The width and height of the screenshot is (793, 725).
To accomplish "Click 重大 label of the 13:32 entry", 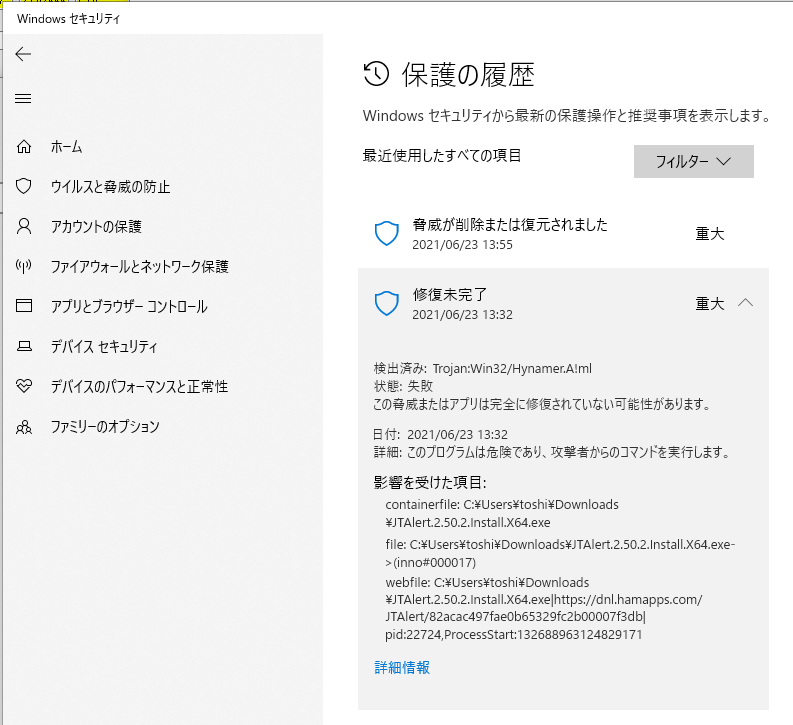I will 710,303.
